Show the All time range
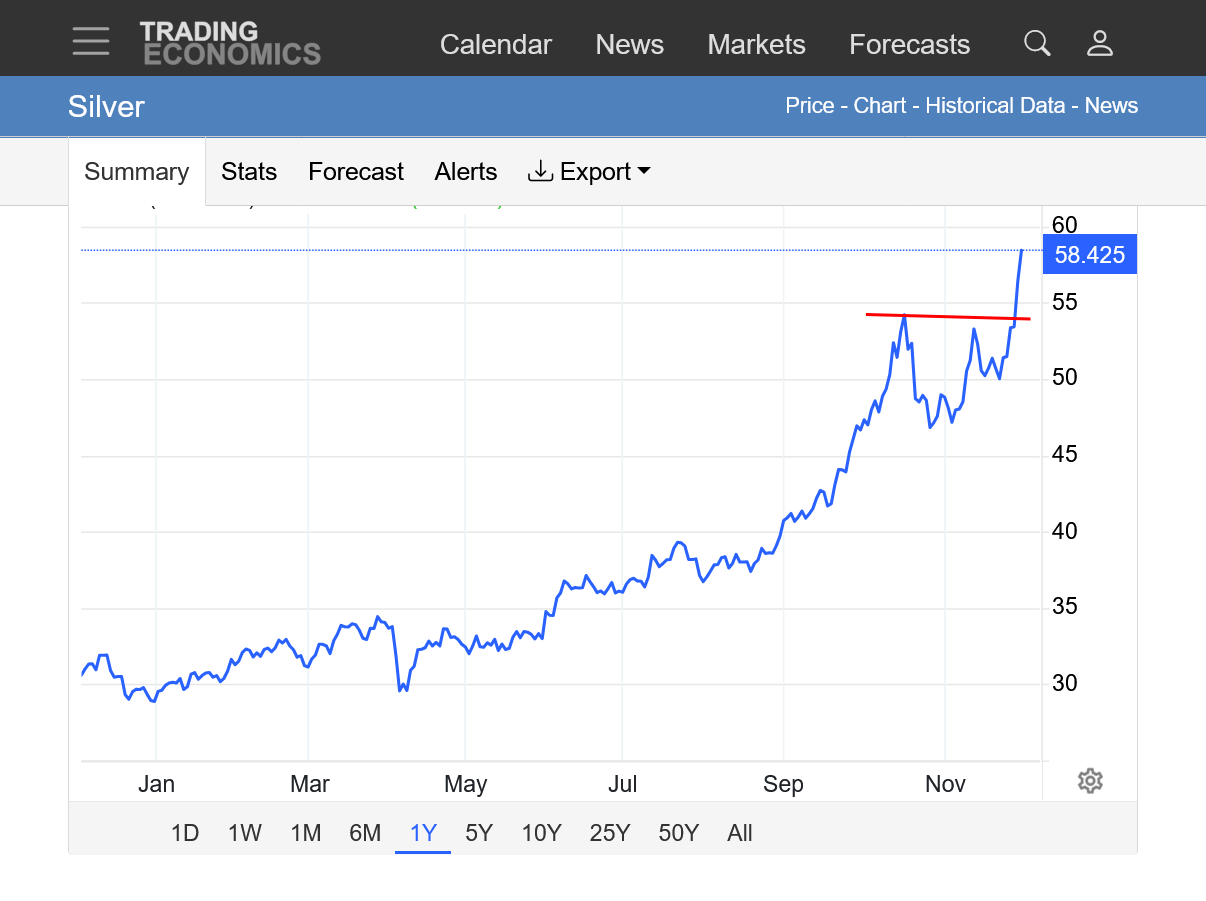 [740, 833]
